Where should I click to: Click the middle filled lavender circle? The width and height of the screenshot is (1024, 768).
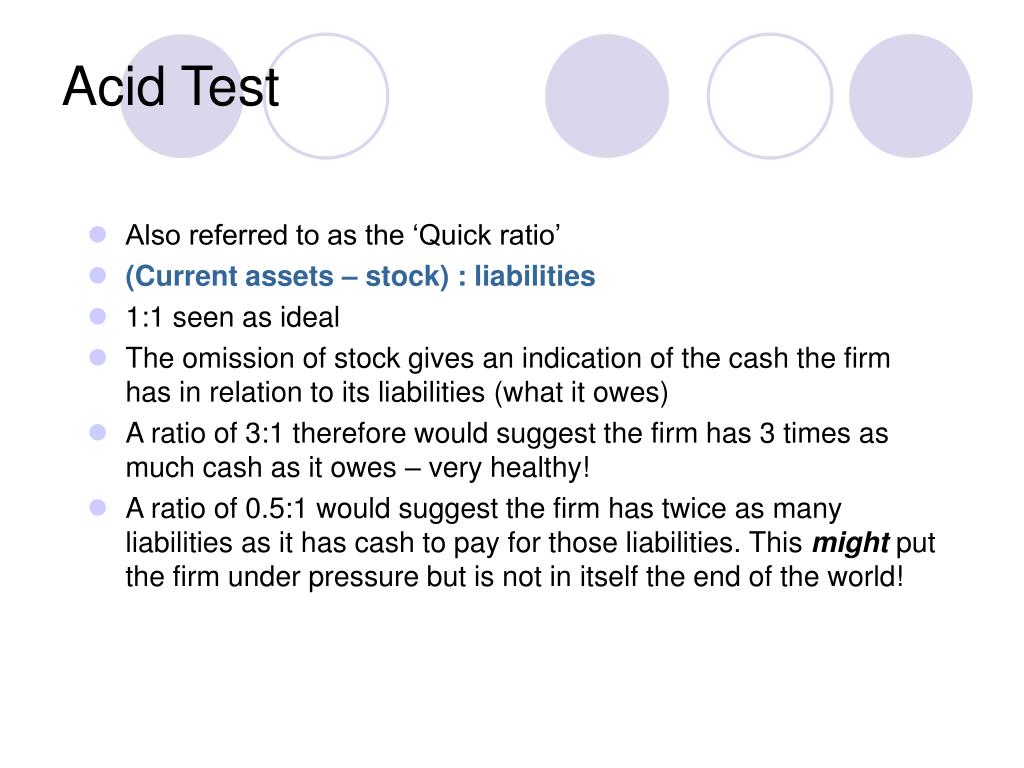(607, 96)
